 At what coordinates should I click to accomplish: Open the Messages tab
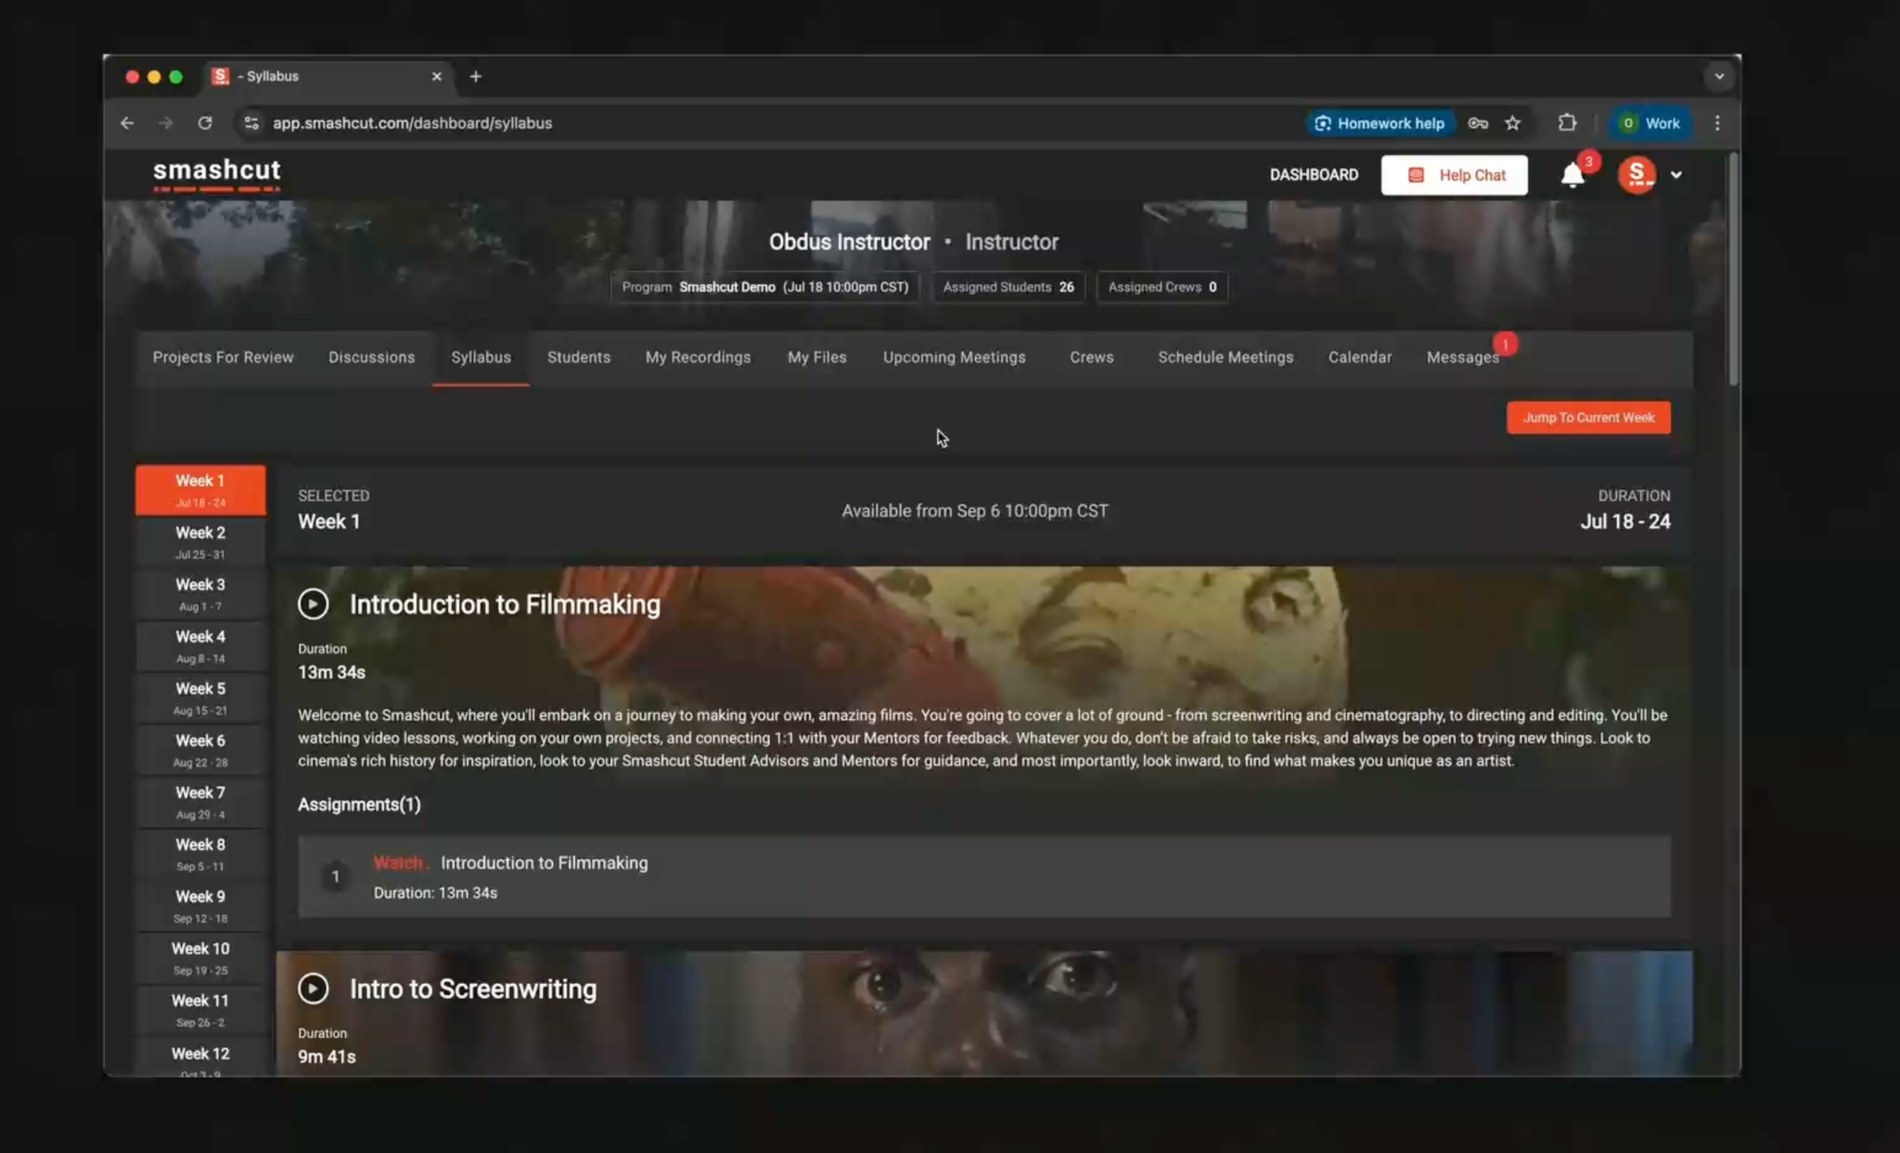click(x=1462, y=357)
